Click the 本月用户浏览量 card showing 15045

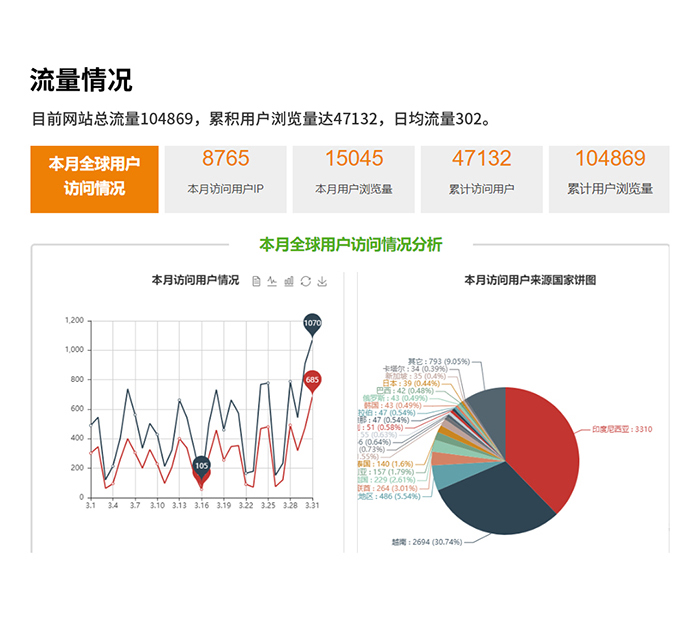tap(354, 179)
